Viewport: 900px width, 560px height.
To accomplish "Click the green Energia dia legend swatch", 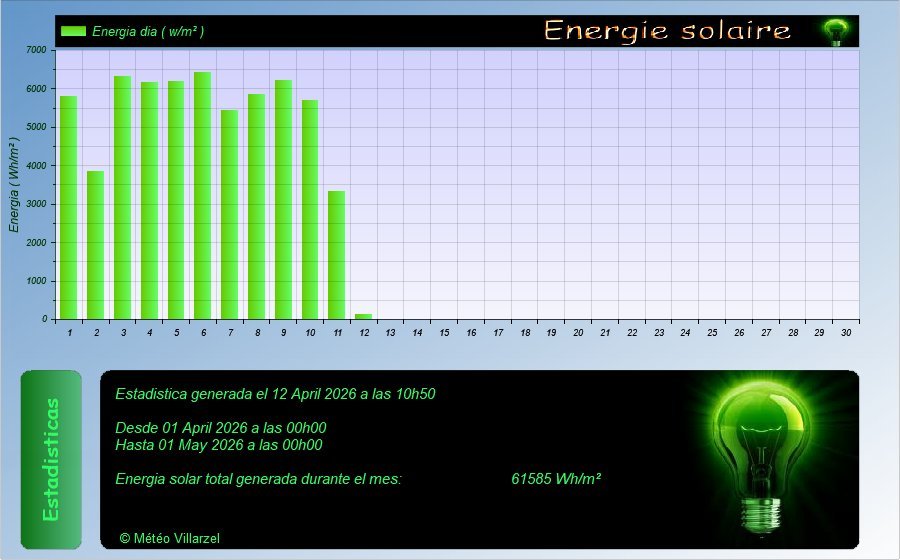I will [x=73, y=31].
